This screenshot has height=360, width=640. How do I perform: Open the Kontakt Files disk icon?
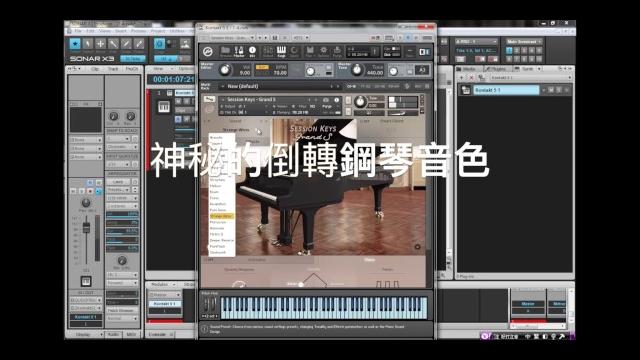(309, 51)
